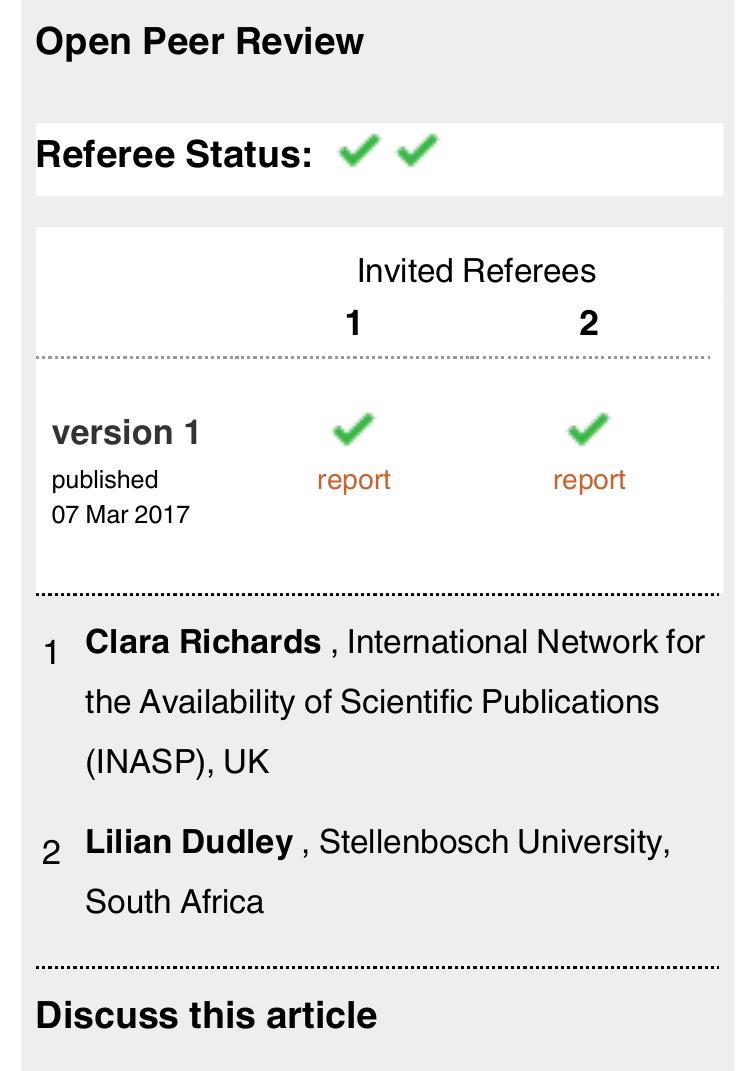
Task: Click the Referee Status label
Action: 174,155
